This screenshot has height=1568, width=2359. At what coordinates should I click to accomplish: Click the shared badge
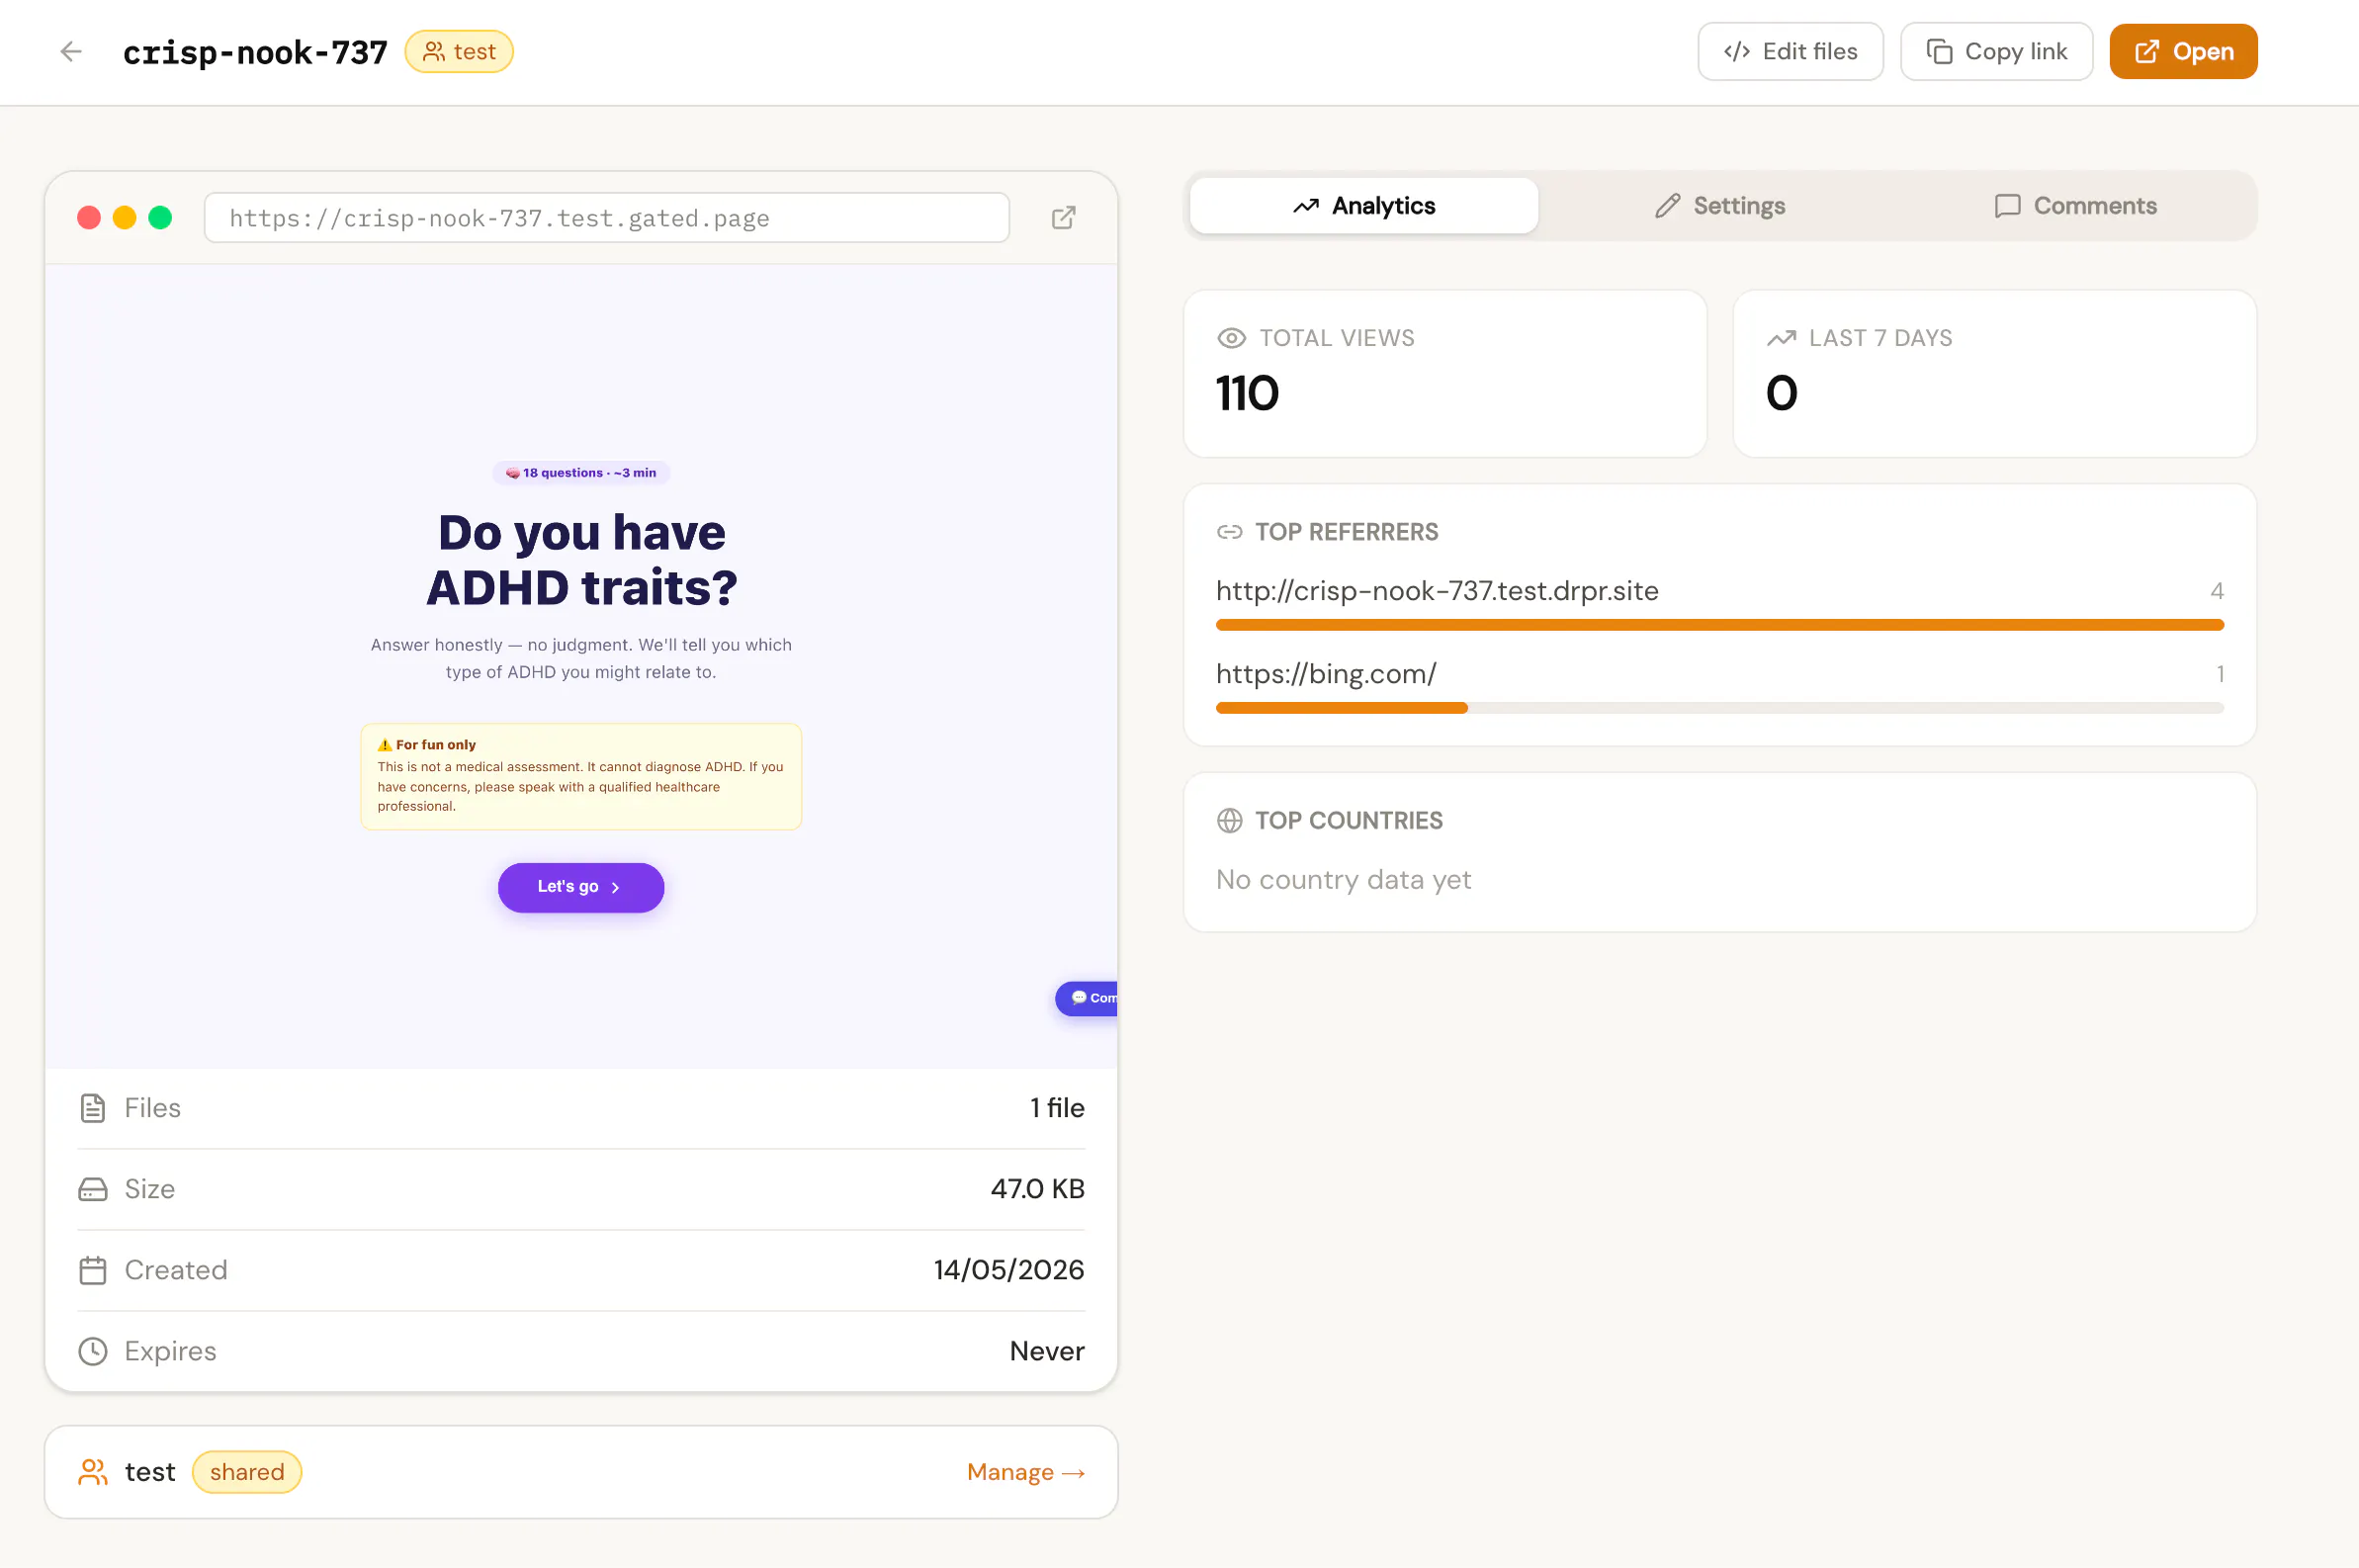247,1472
